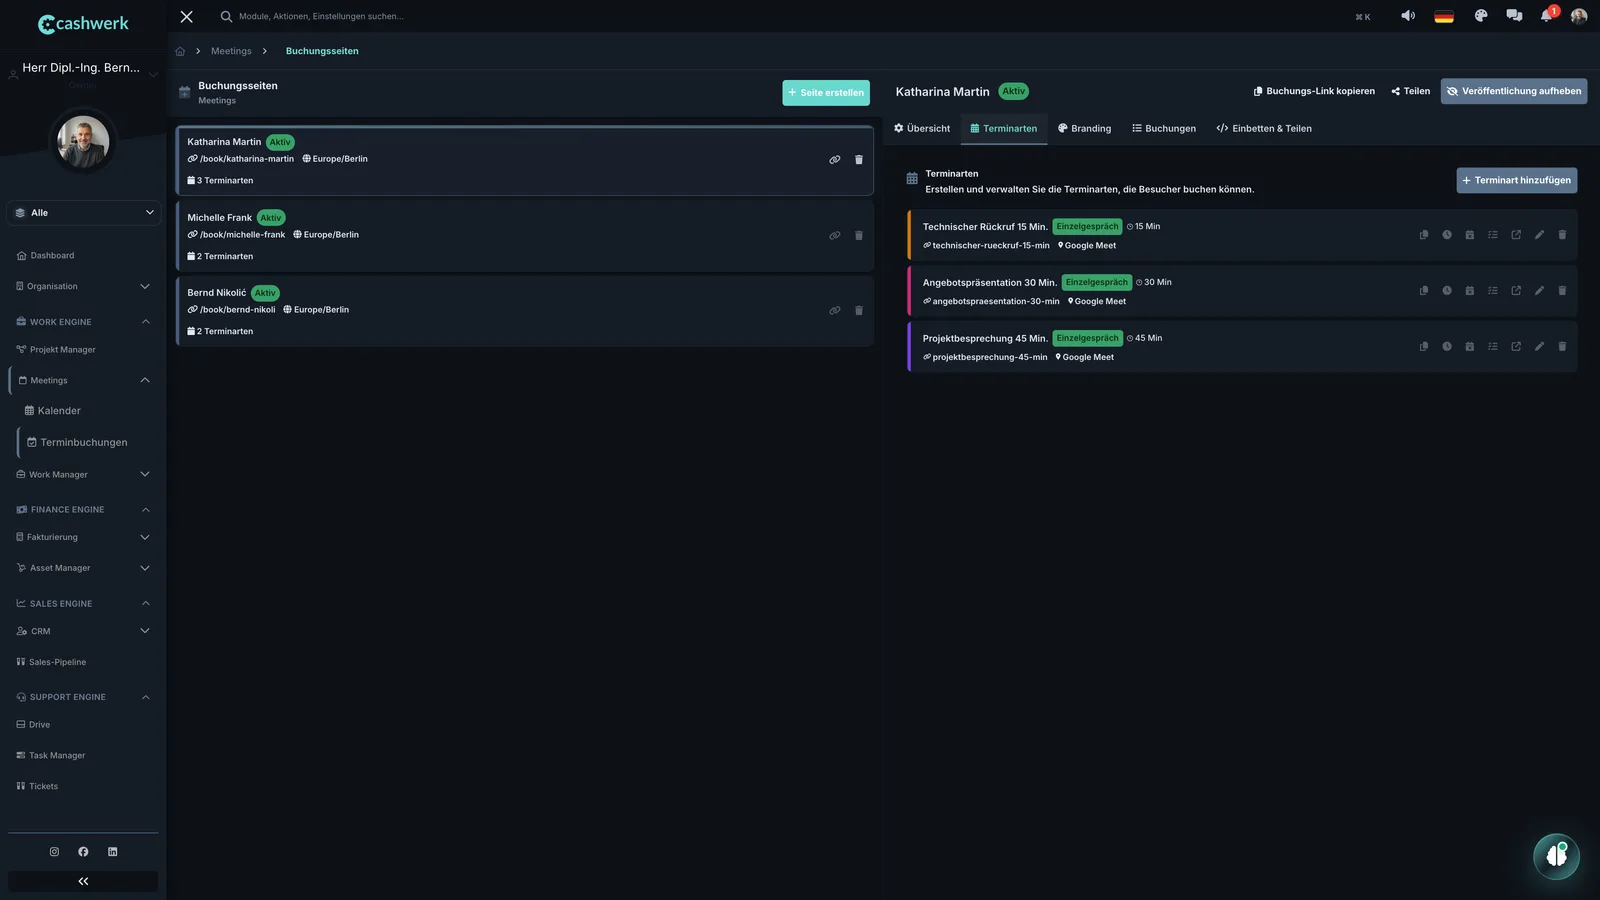Viewport: 1600px width, 900px height.
Task: Open notifications bell
Action: (1547, 16)
